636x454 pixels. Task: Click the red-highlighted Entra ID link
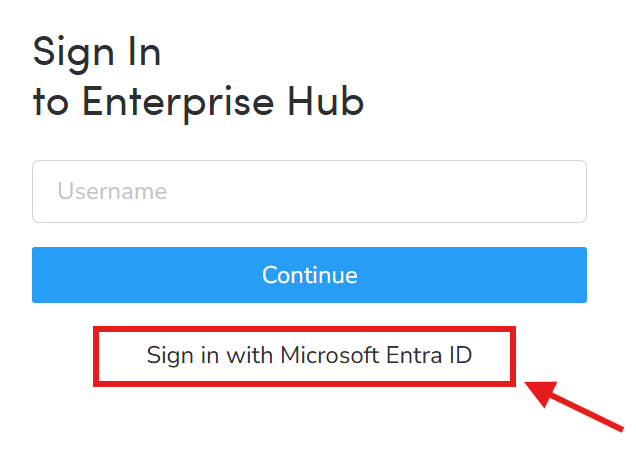309,355
